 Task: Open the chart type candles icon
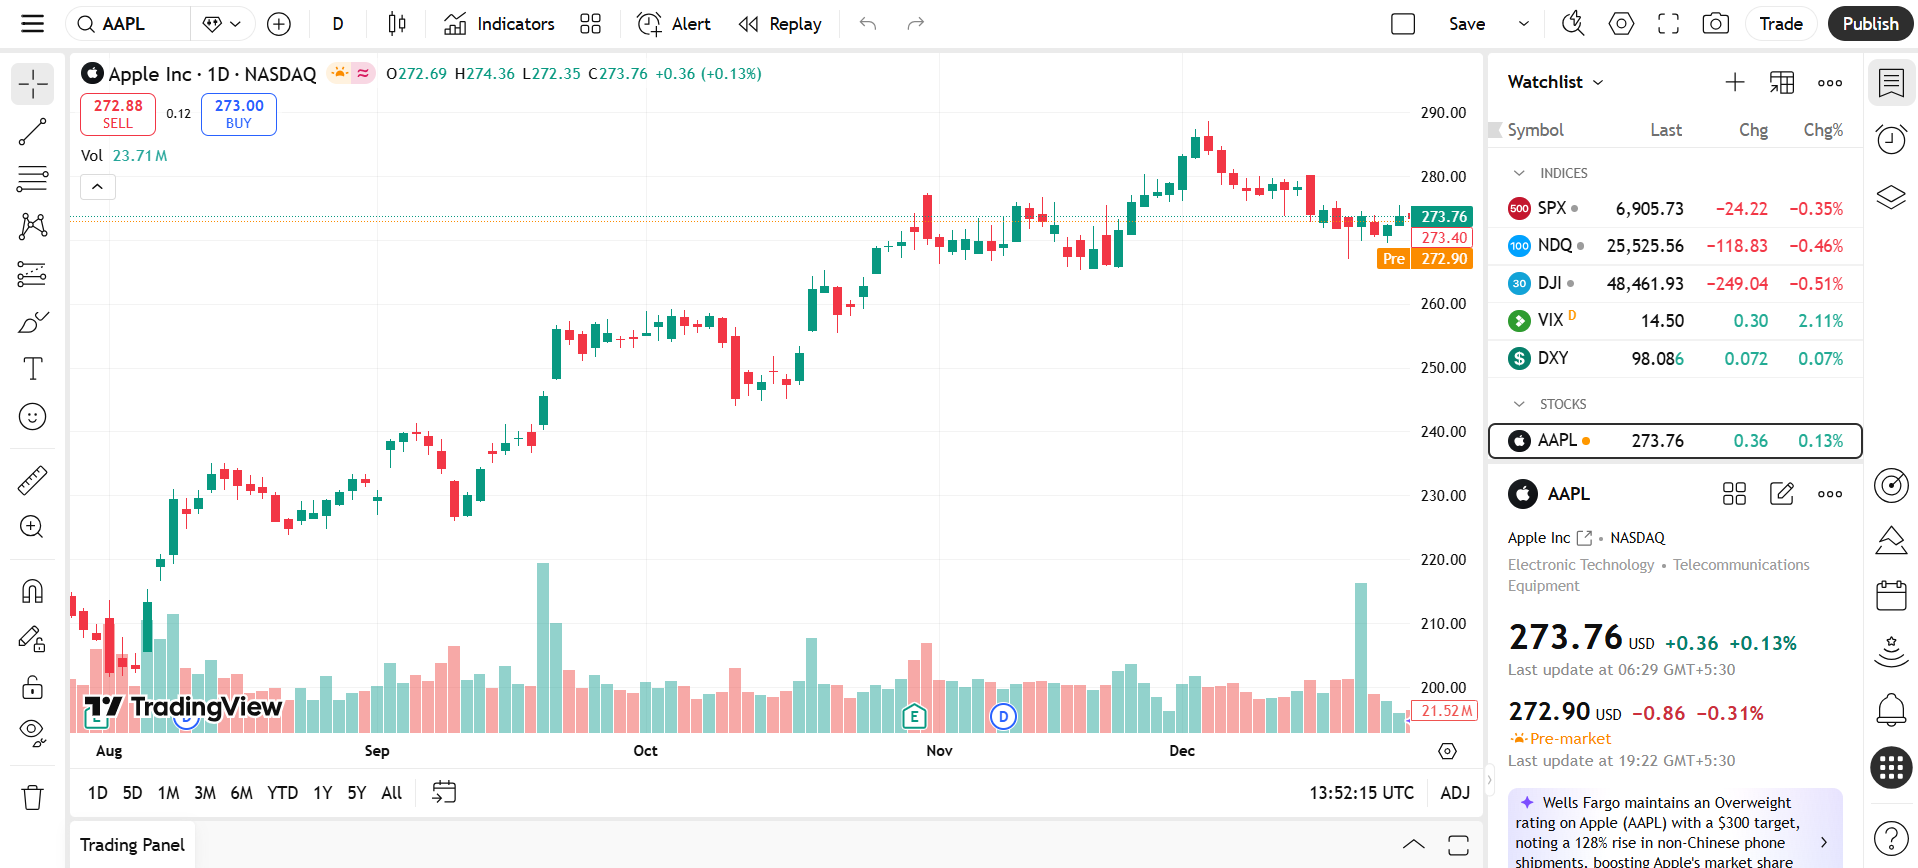[397, 24]
